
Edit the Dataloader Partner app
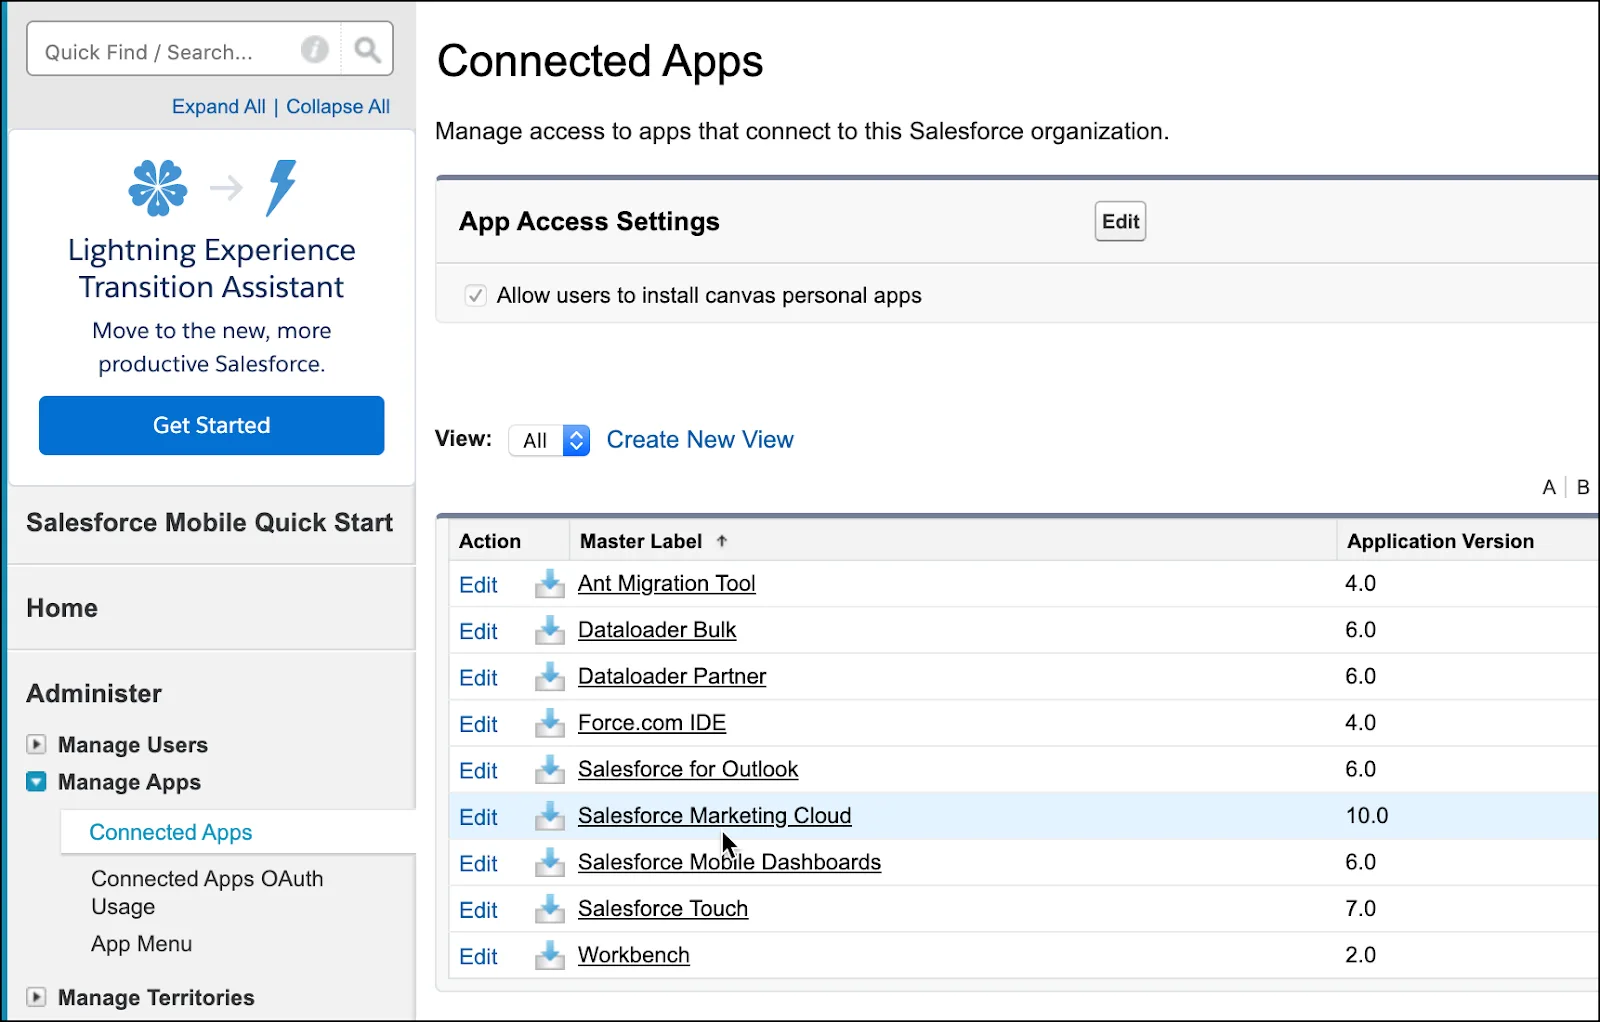[478, 678]
